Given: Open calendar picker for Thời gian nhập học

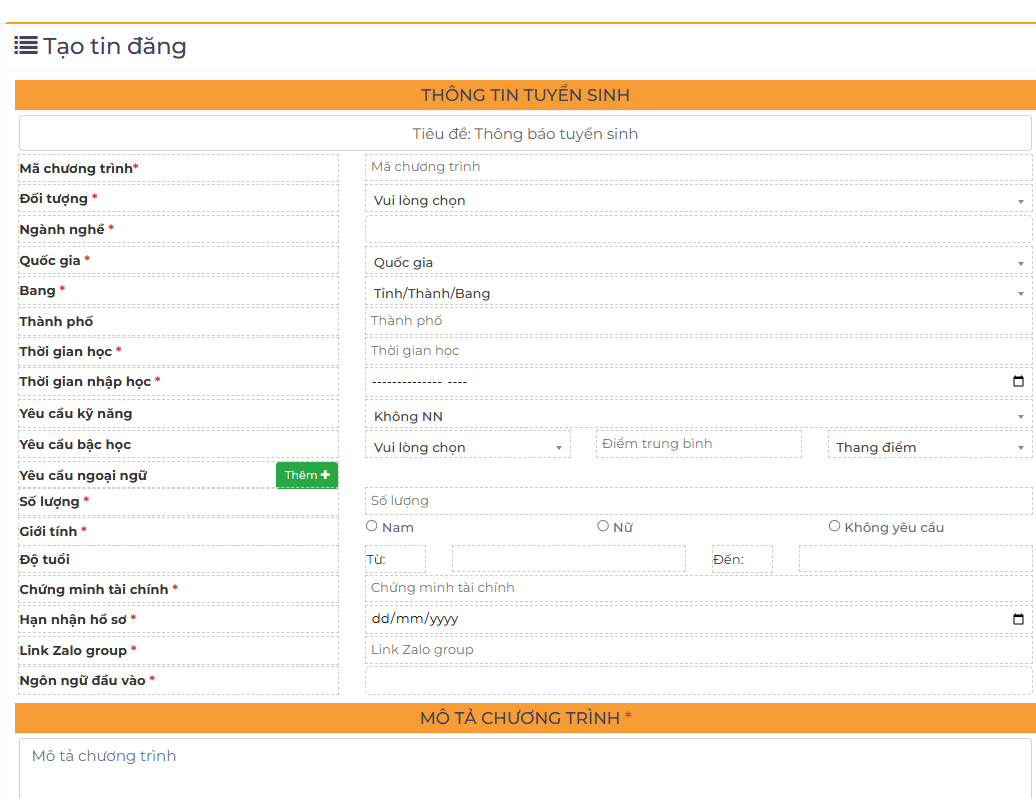Looking at the screenshot, I should (1018, 382).
